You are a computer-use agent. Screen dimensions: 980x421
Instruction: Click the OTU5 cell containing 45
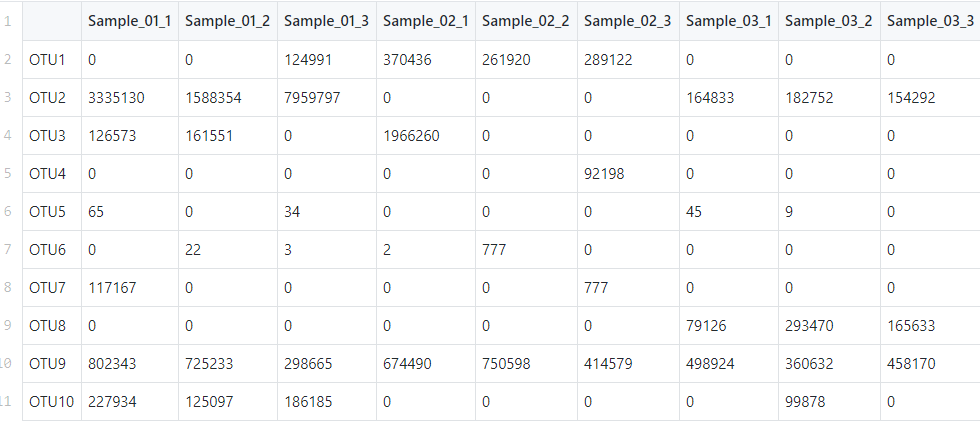(729, 212)
